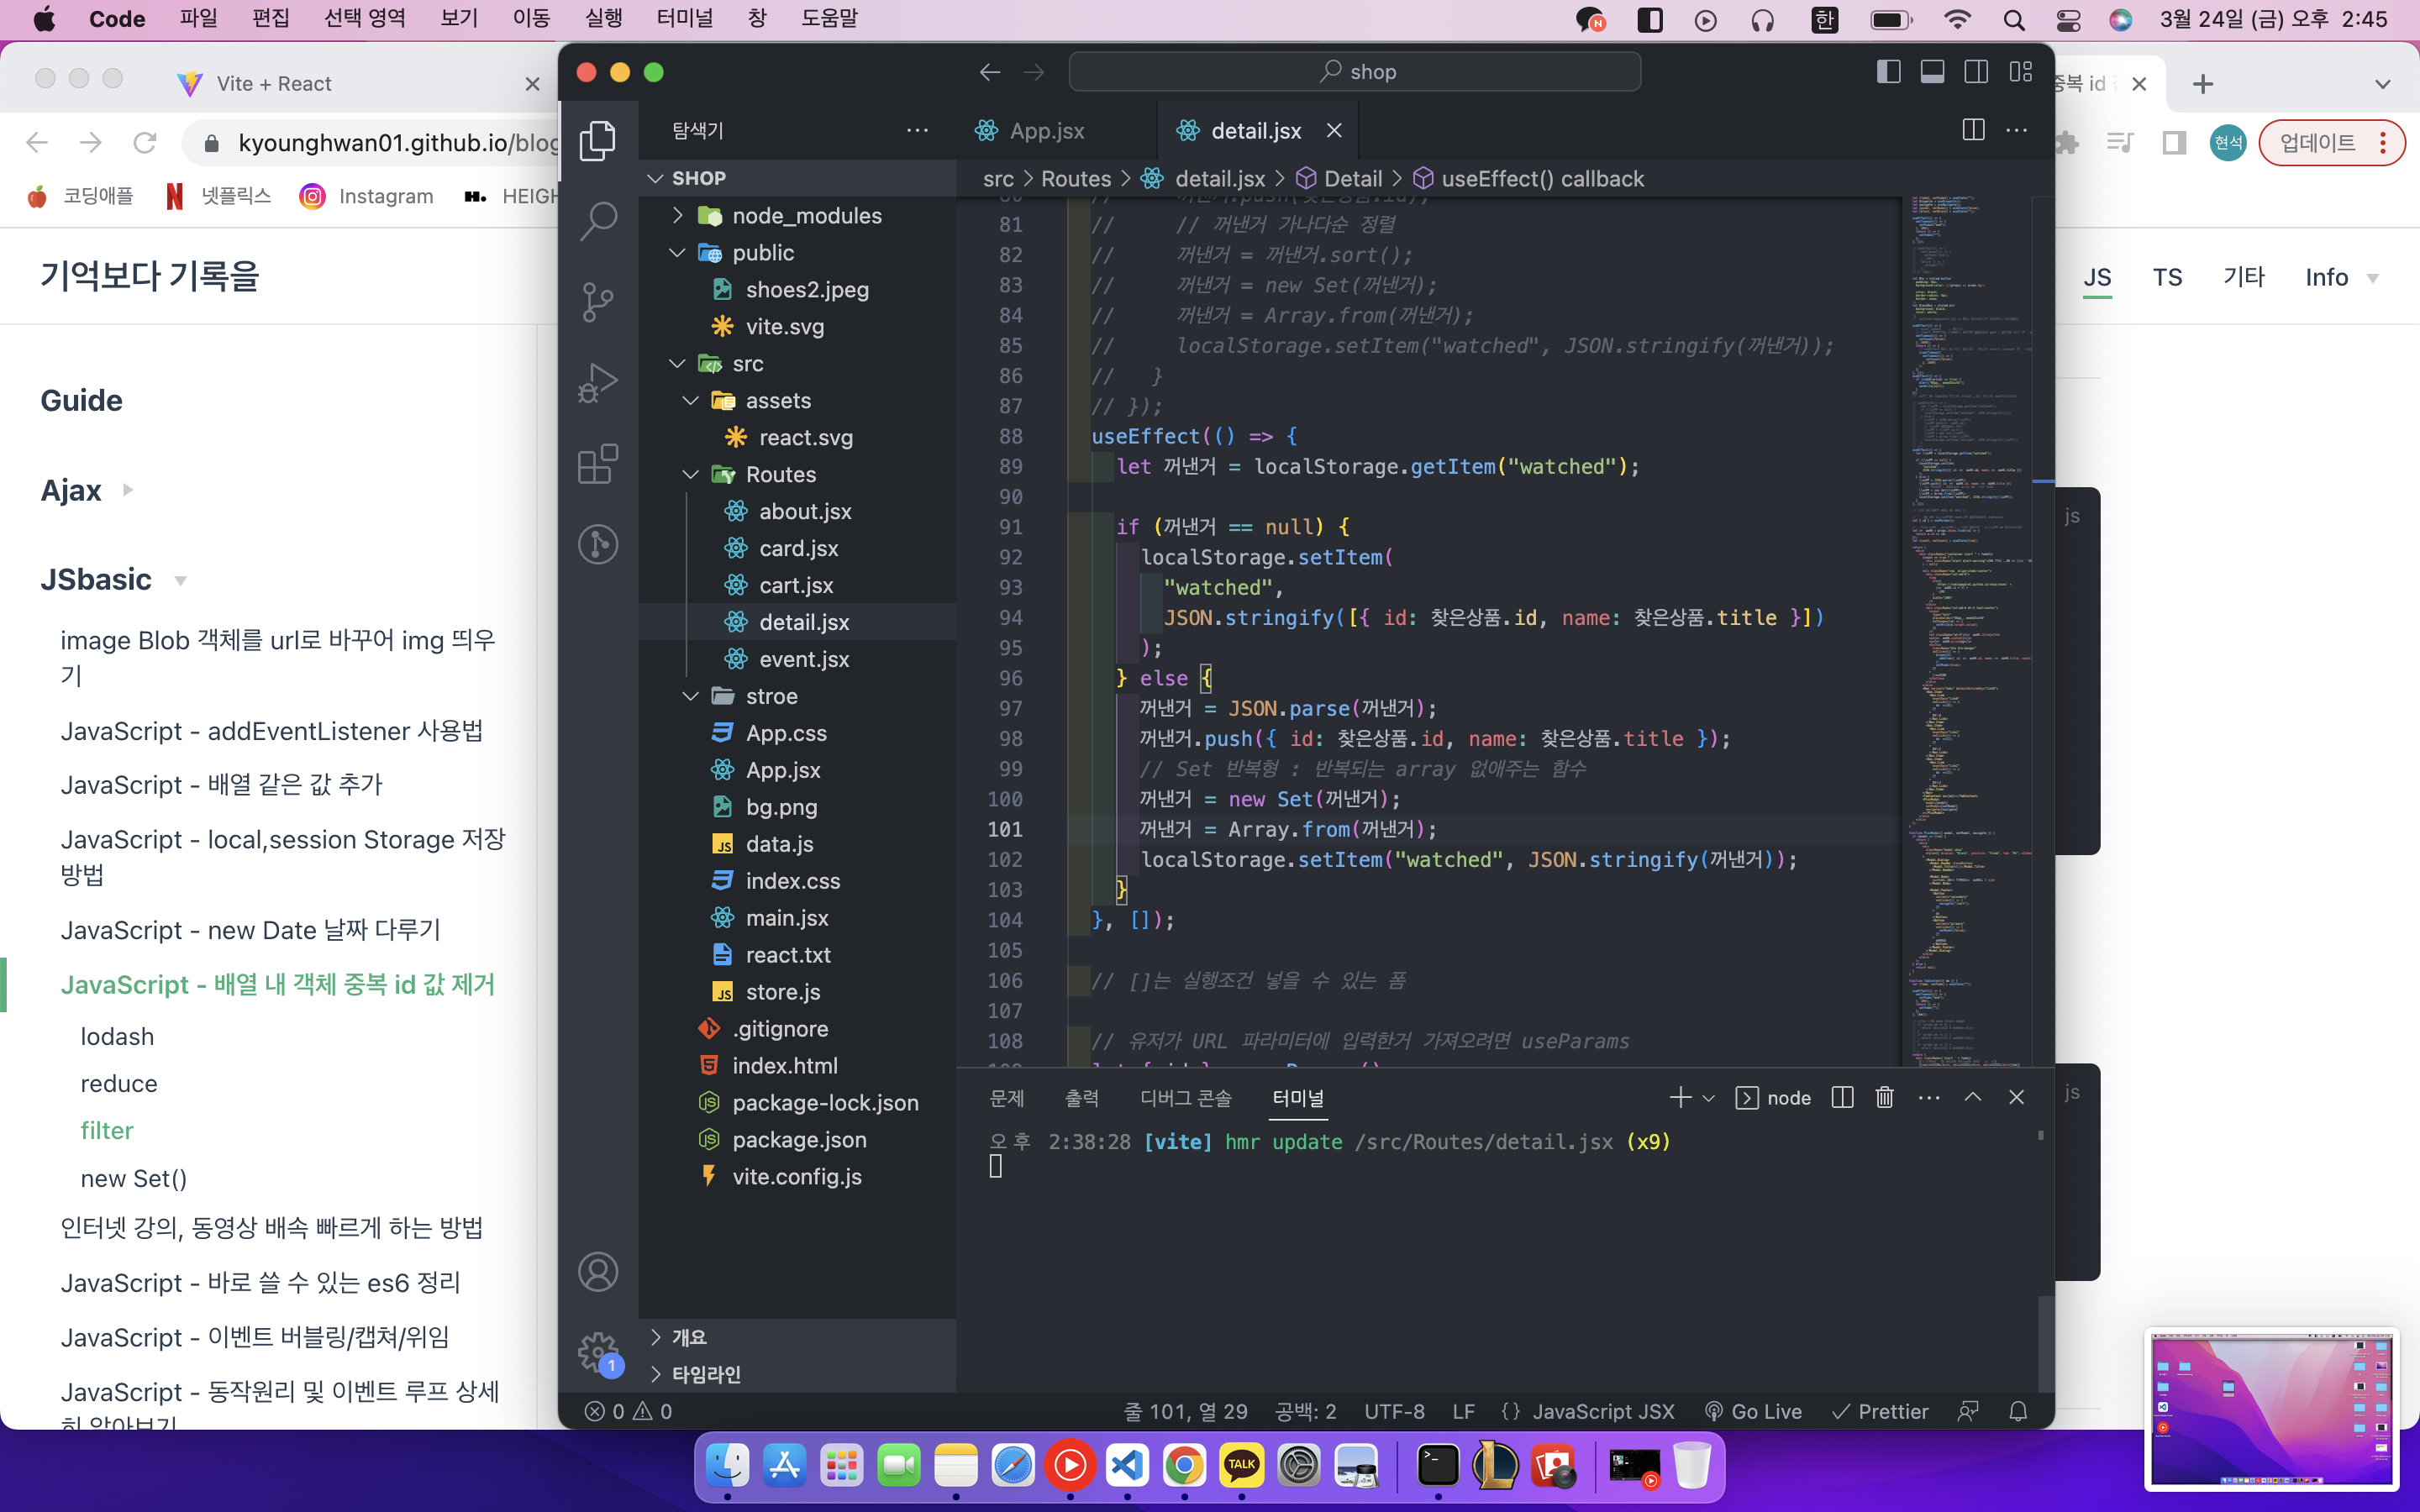Open the Explorer view in activity bar

(598, 140)
